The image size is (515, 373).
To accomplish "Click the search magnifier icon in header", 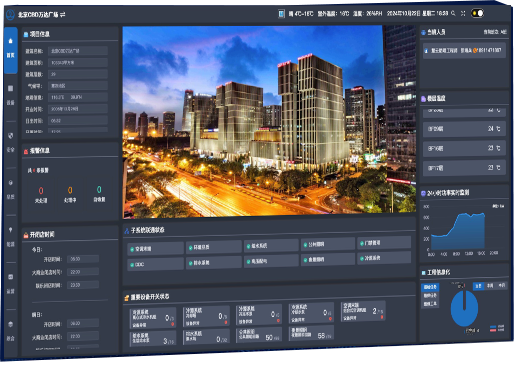I will pyautogui.click(x=453, y=13).
